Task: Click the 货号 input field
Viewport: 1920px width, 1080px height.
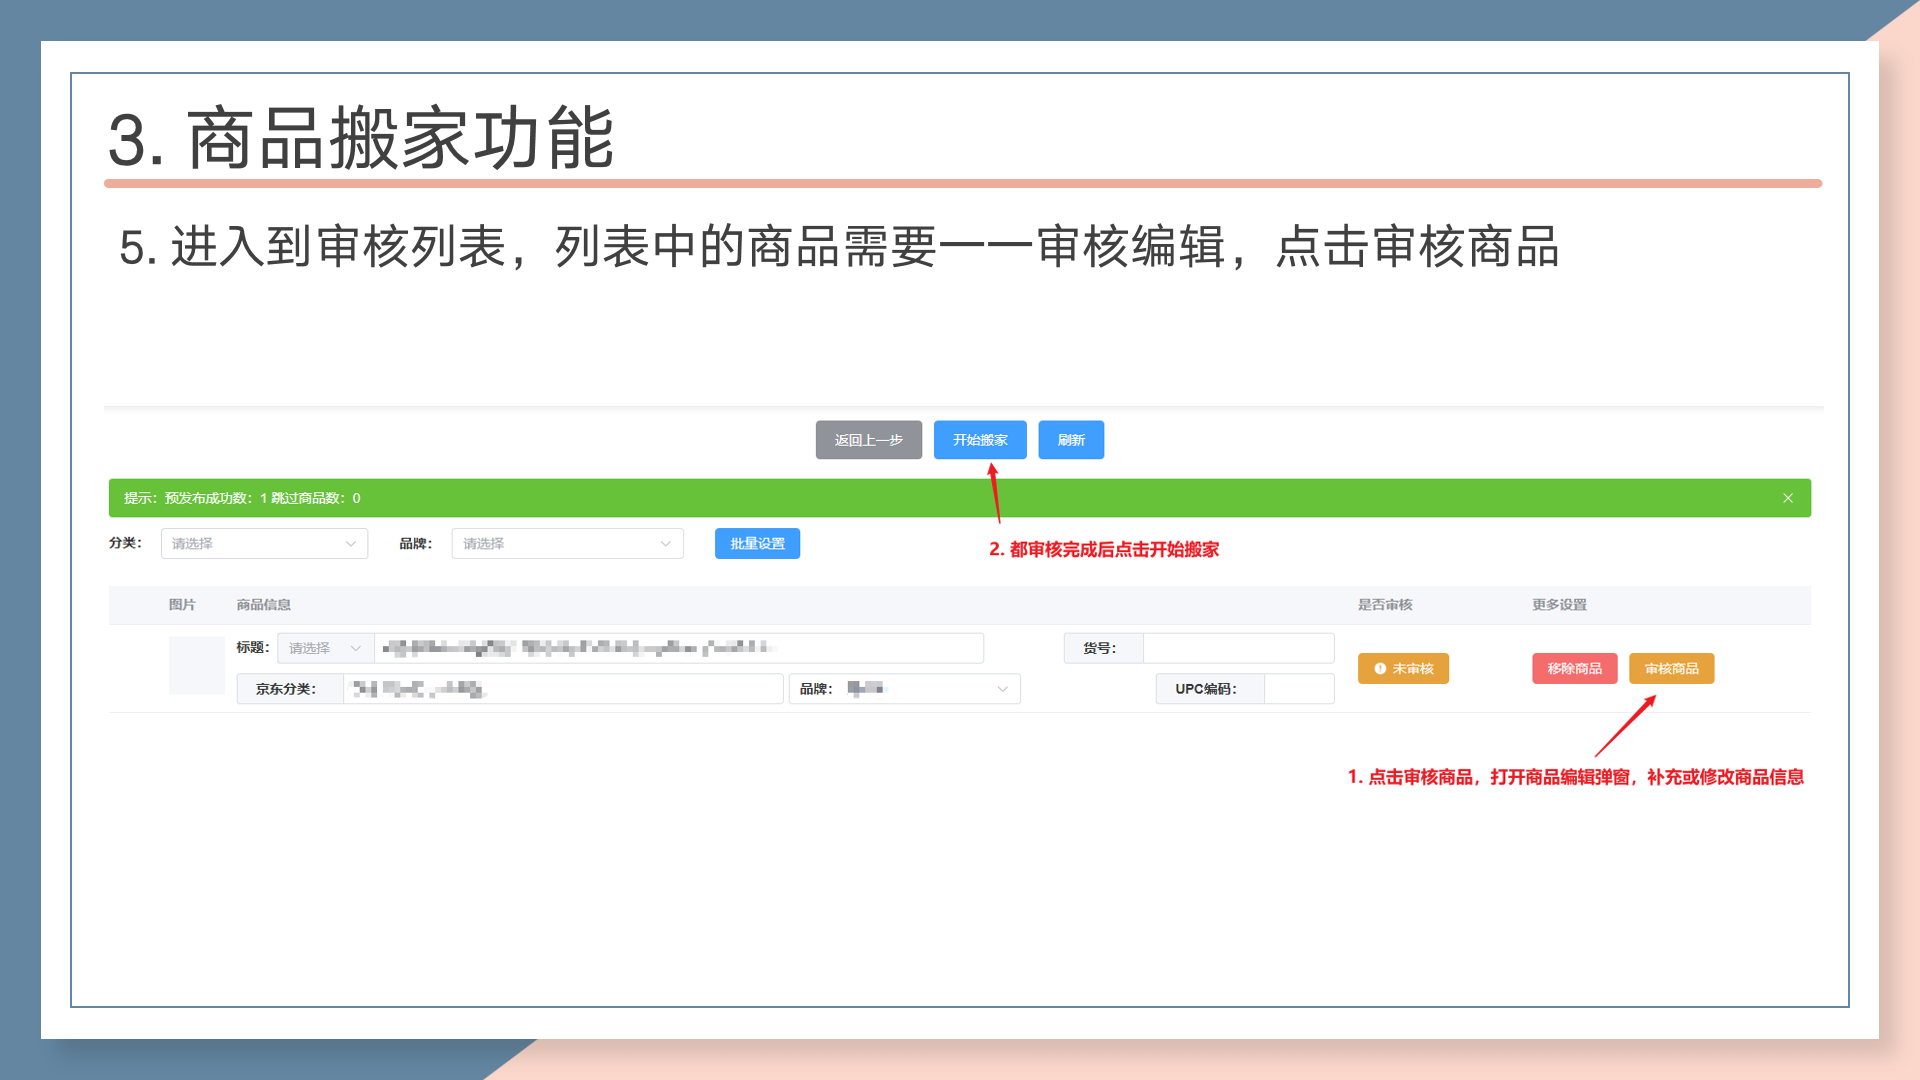Action: coord(1238,648)
